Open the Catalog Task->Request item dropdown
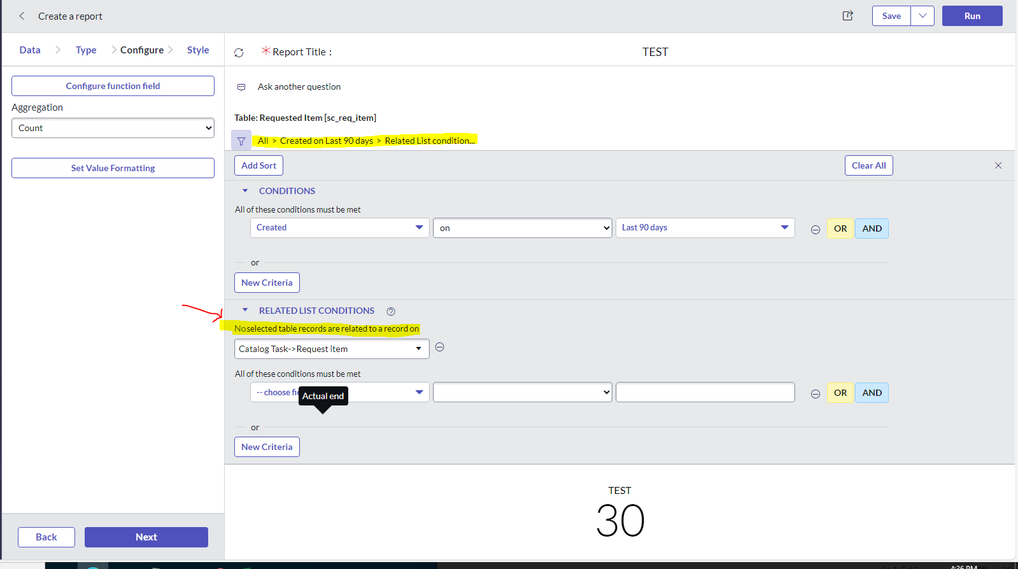Image resolution: width=1018 pixels, height=569 pixels. (332, 349)
